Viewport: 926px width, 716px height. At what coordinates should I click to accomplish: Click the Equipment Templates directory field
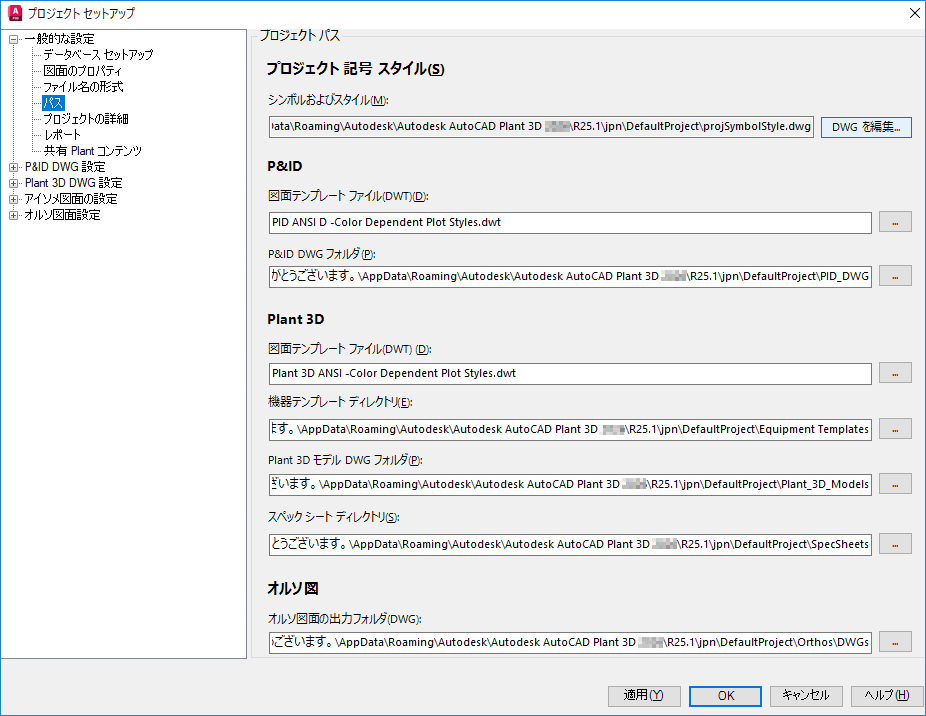click(x=570, y=429)
